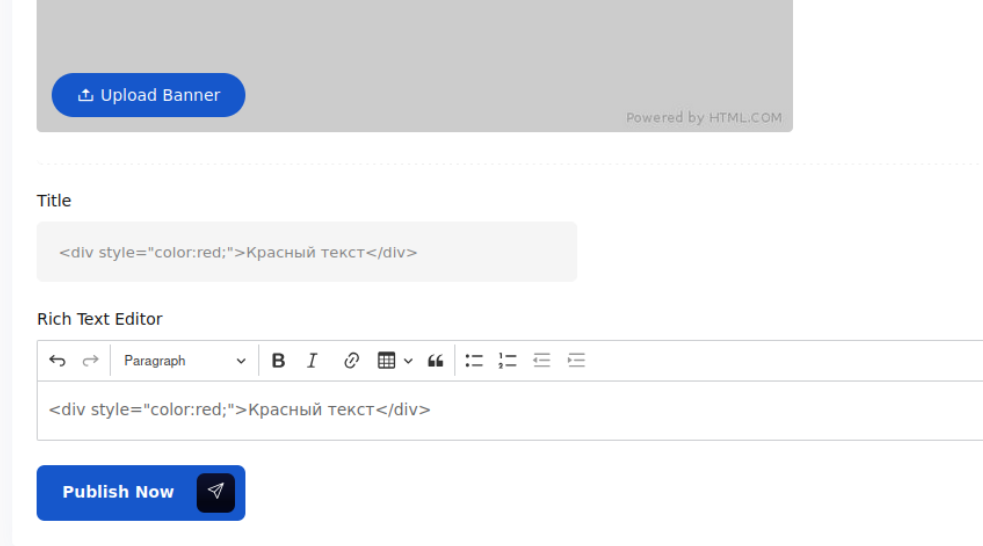Image resolution: width=983 pixels, height=546 pixels.
Task: Expand the chevron beside the table icon
Action: pos(408,362)
